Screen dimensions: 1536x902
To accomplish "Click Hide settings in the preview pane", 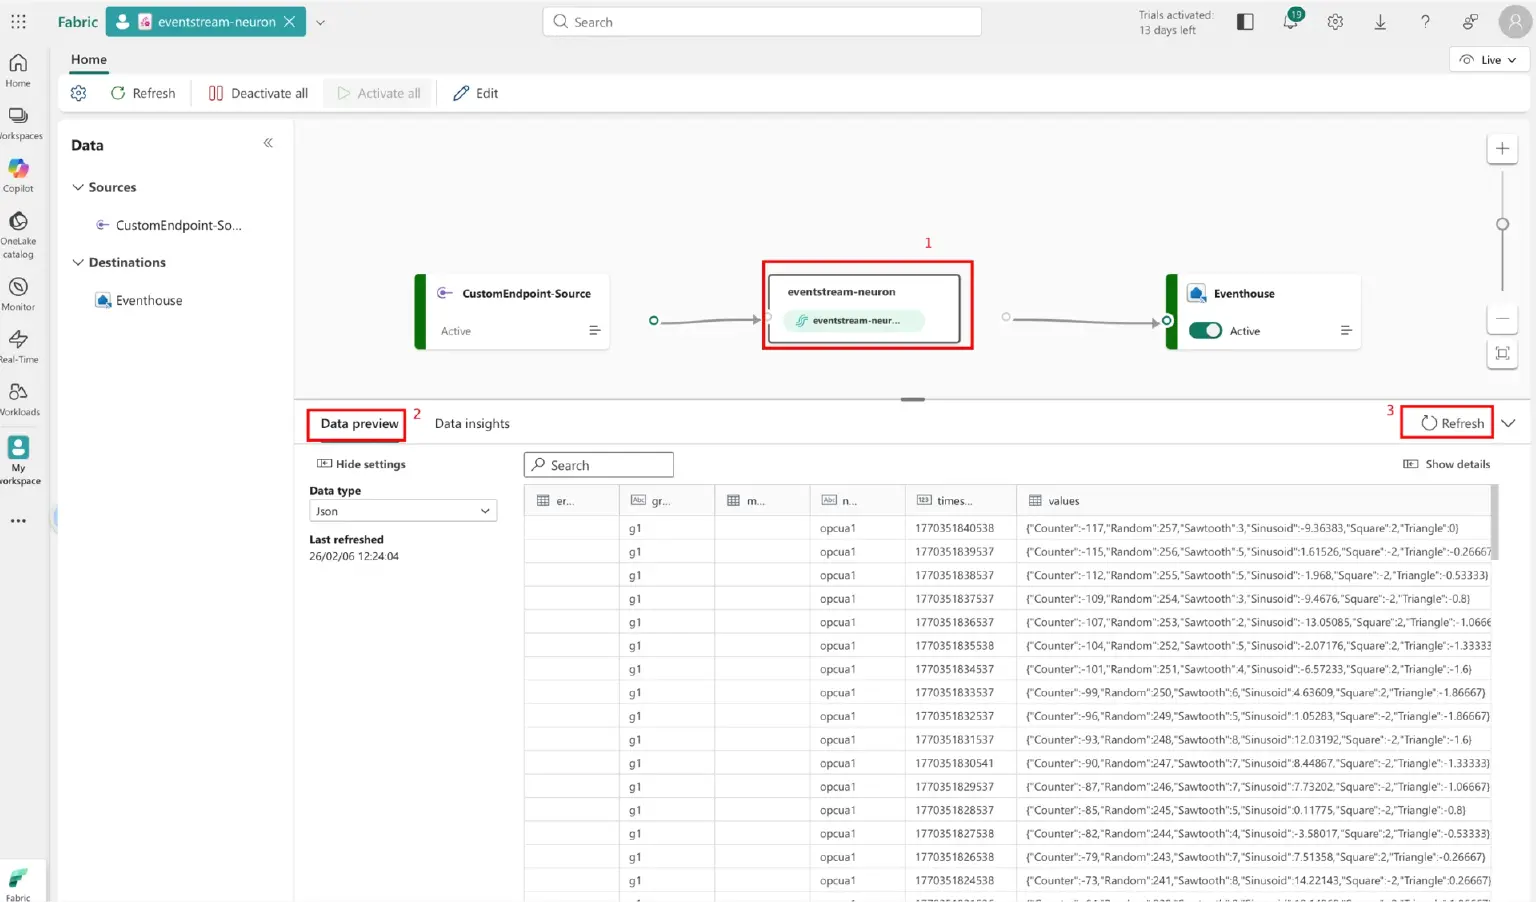I will click(x=361, y=464).
